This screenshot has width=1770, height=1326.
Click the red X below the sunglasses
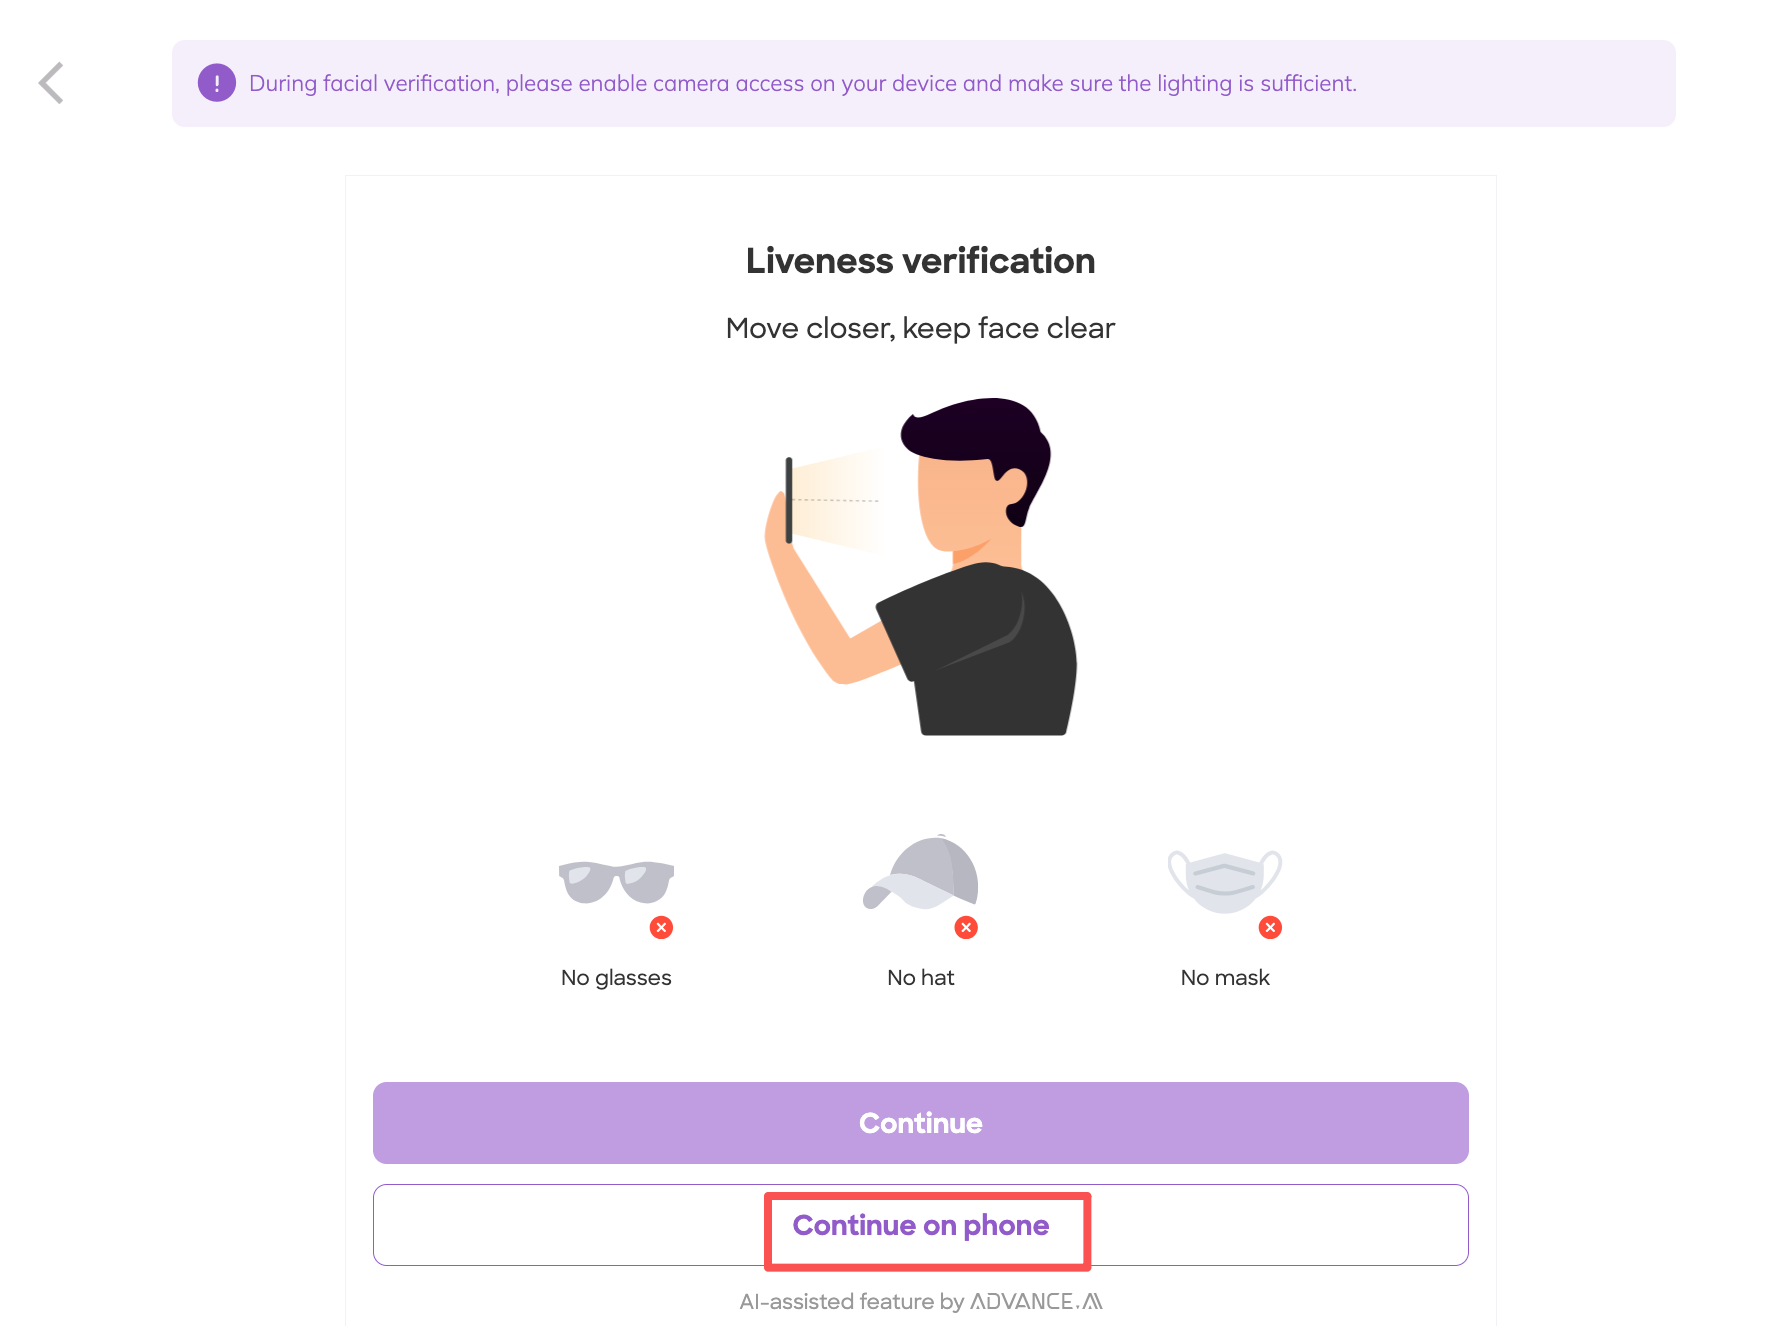coord(661,928)
